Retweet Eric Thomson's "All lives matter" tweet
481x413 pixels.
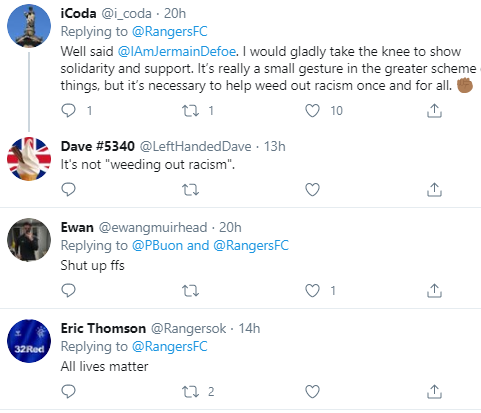coord(190,392)
